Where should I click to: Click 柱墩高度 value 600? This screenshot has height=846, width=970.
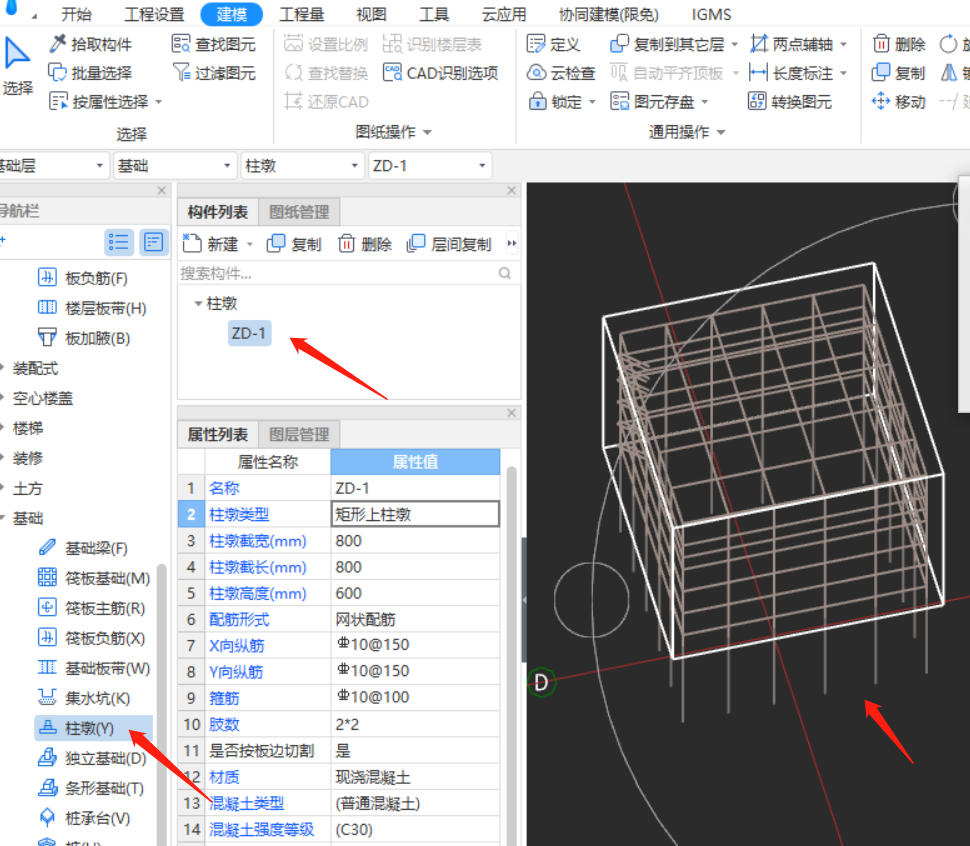[415, 593]
